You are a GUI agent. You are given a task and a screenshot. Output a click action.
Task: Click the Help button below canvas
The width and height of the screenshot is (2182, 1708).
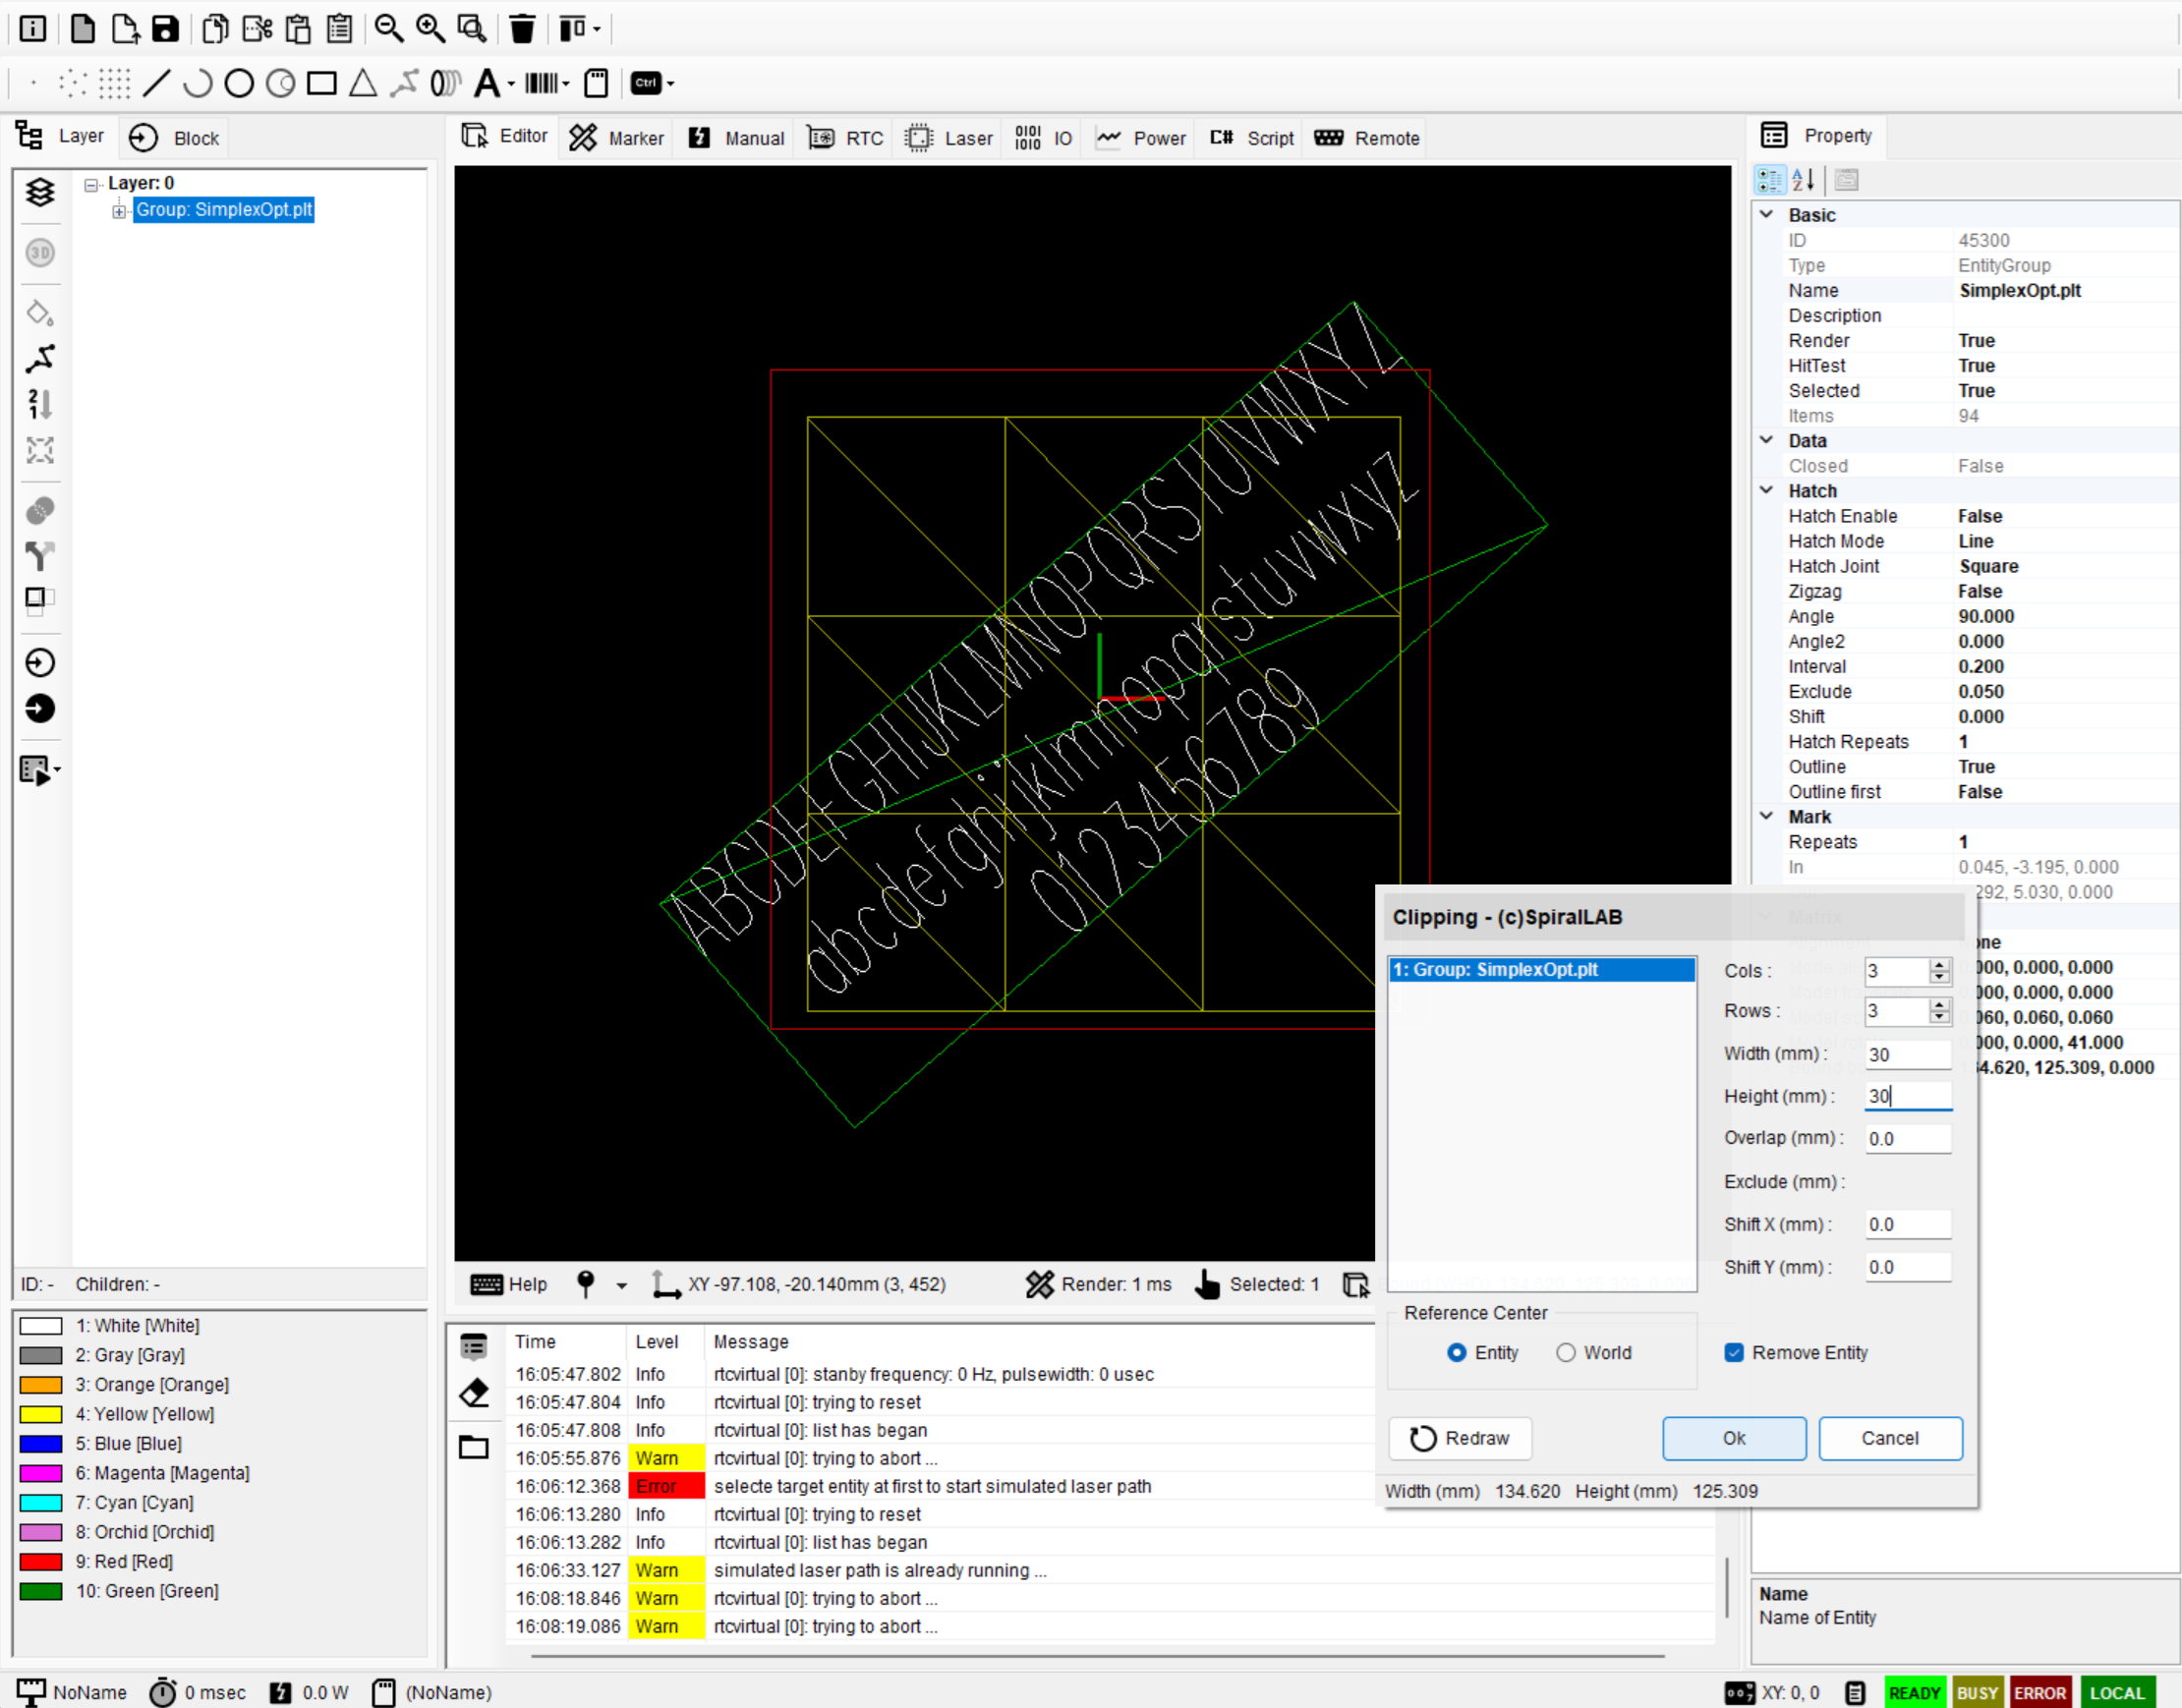509,1284
